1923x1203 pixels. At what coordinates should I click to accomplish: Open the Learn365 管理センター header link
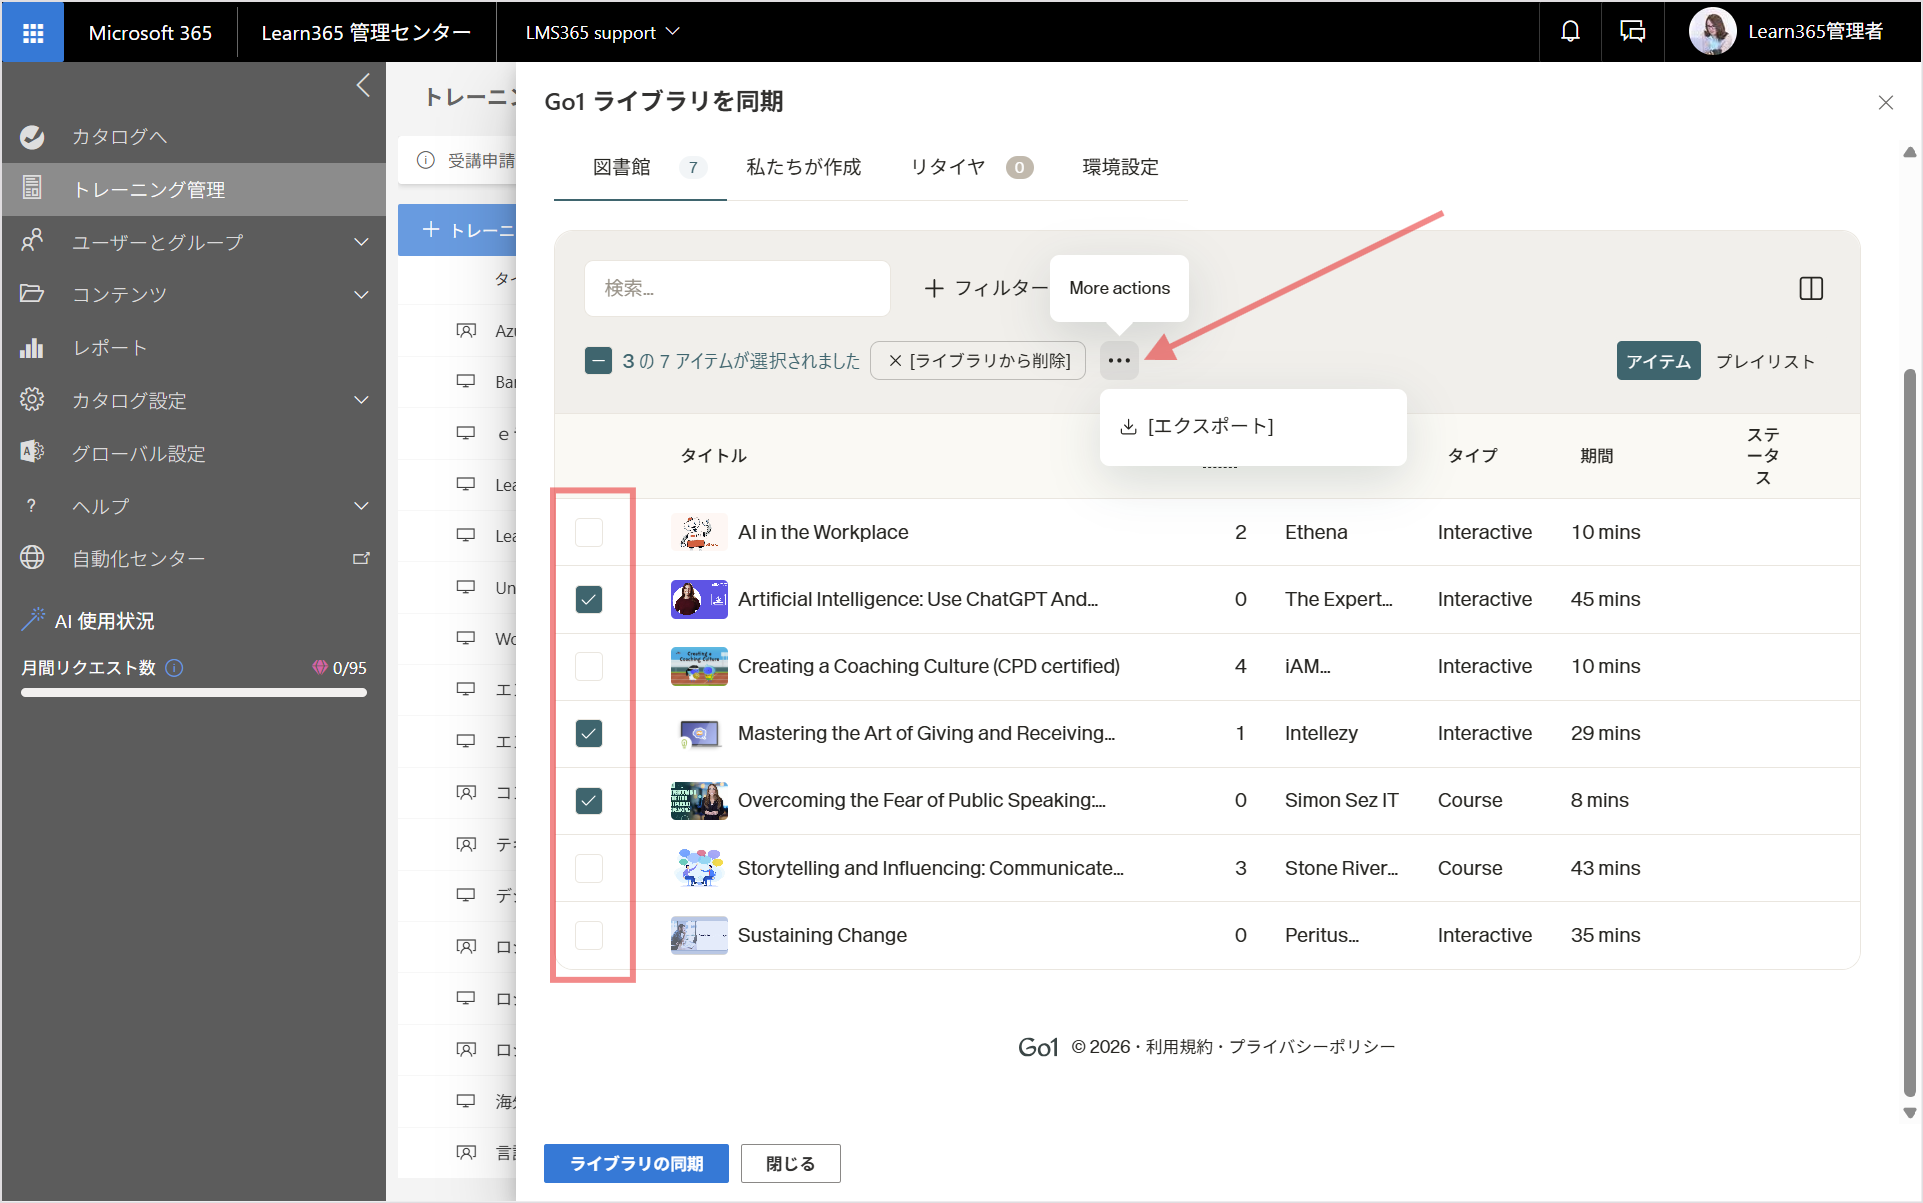pyautogui.click(x=366, y=33)
